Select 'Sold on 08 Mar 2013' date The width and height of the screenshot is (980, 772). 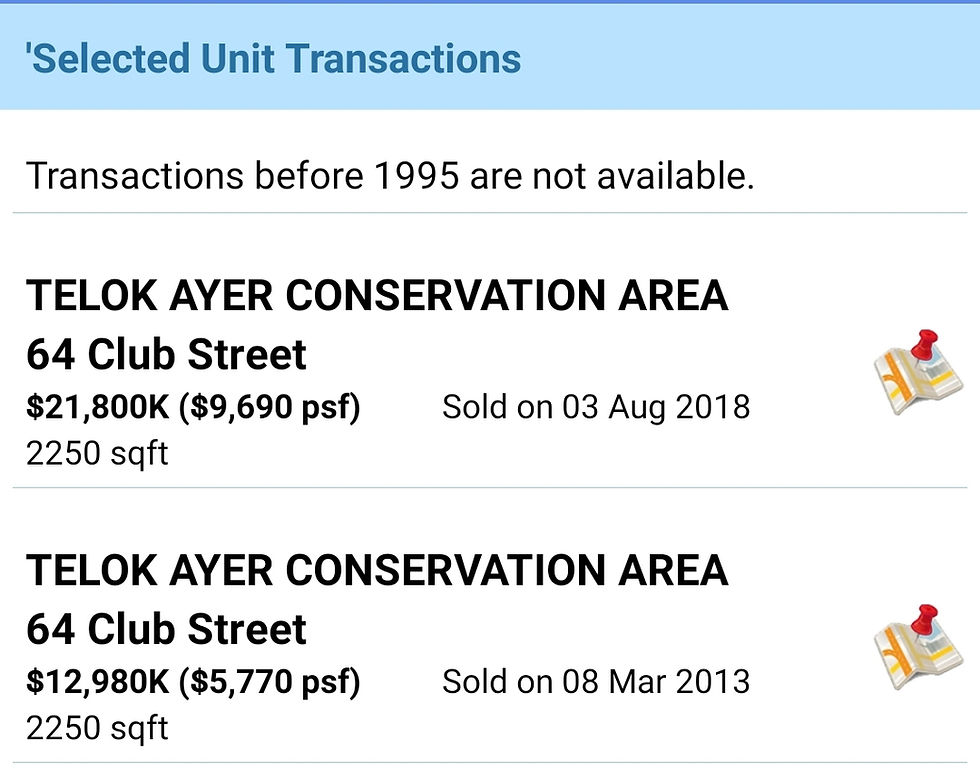[x=596, y=682]
